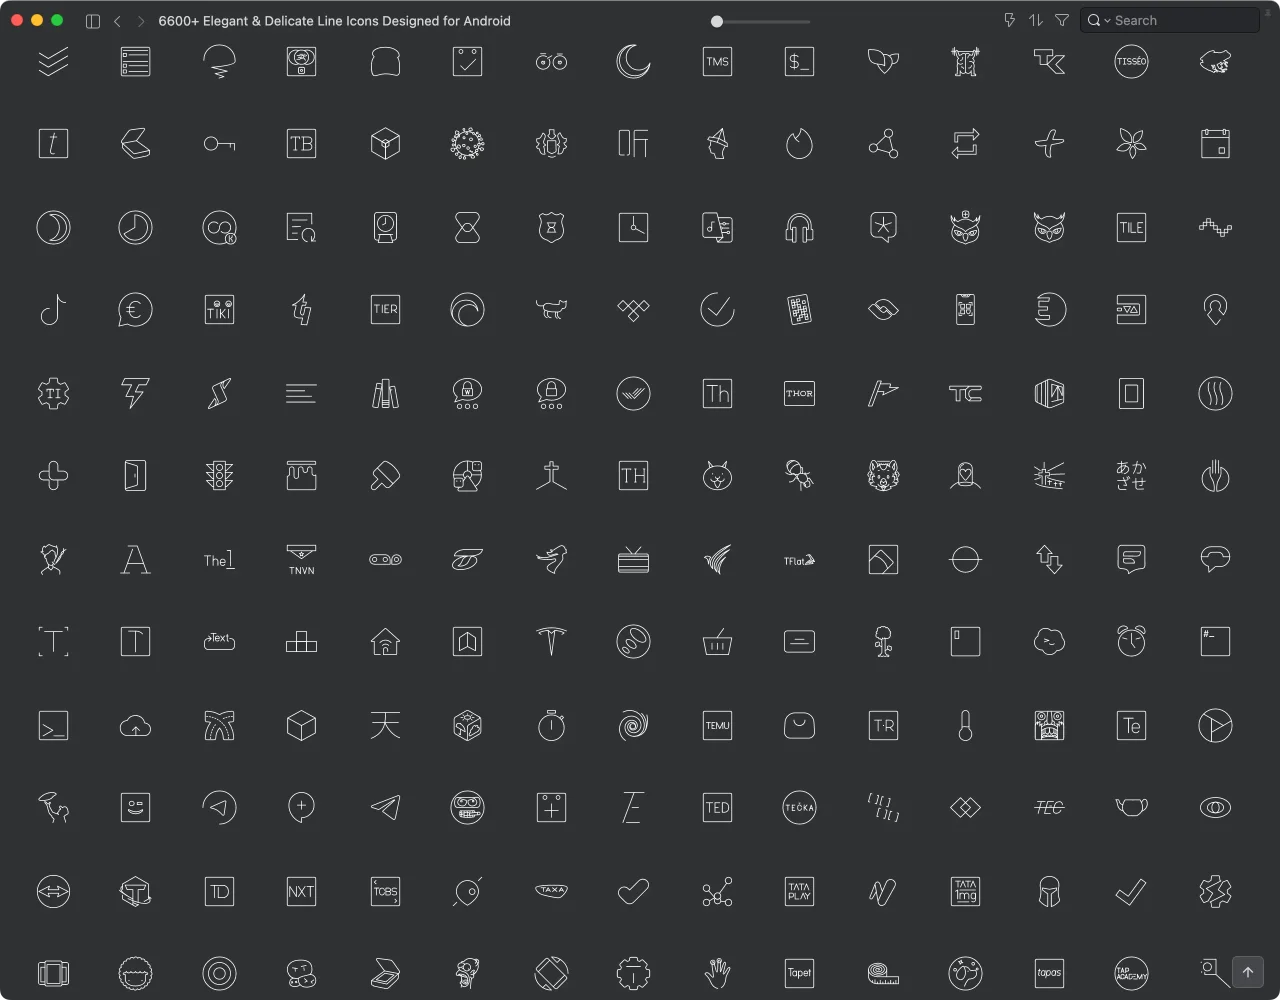Select the THOR label icon
Screen dimensions: 1280x1000
pyautogui.click(x=799, y=393)
